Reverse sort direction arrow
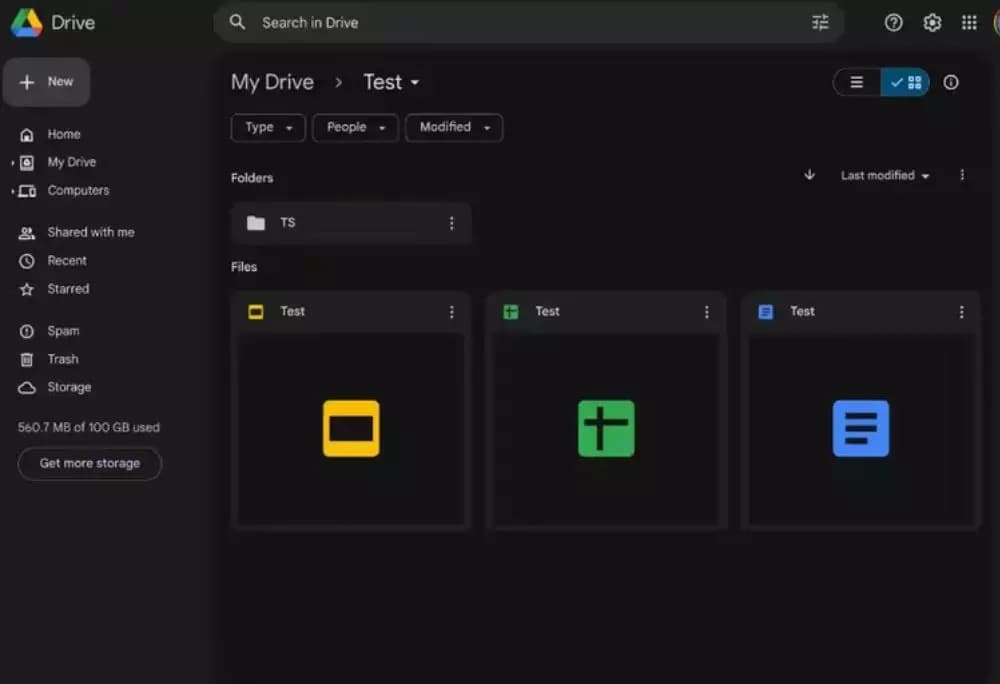The height and width of the screenshot is (684, 1000). (809, 175)
